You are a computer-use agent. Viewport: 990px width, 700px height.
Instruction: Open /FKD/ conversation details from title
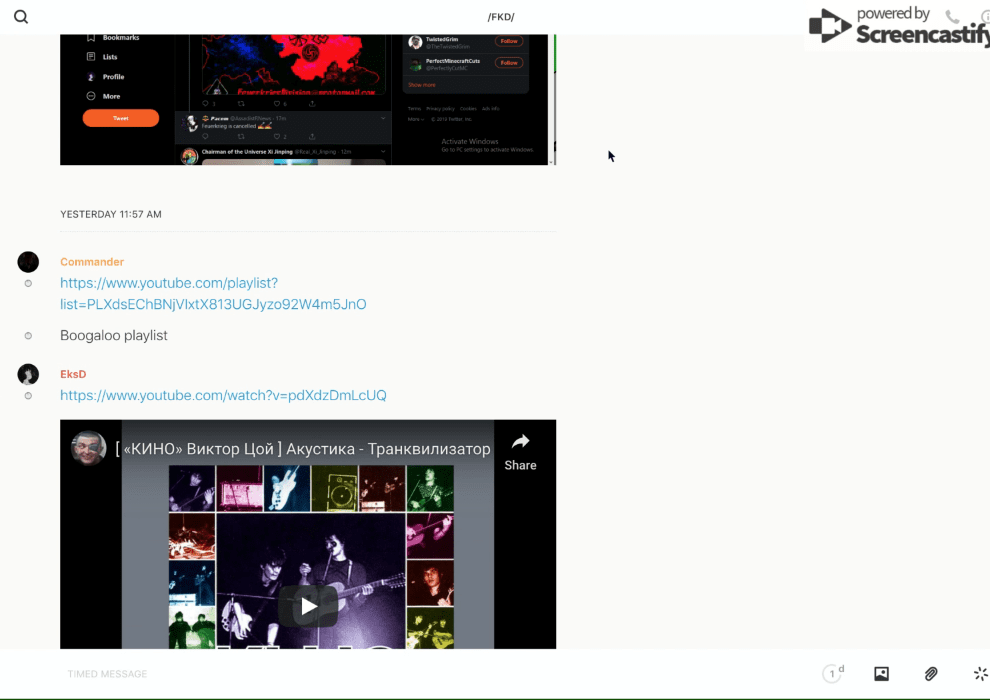pos(501,17)
